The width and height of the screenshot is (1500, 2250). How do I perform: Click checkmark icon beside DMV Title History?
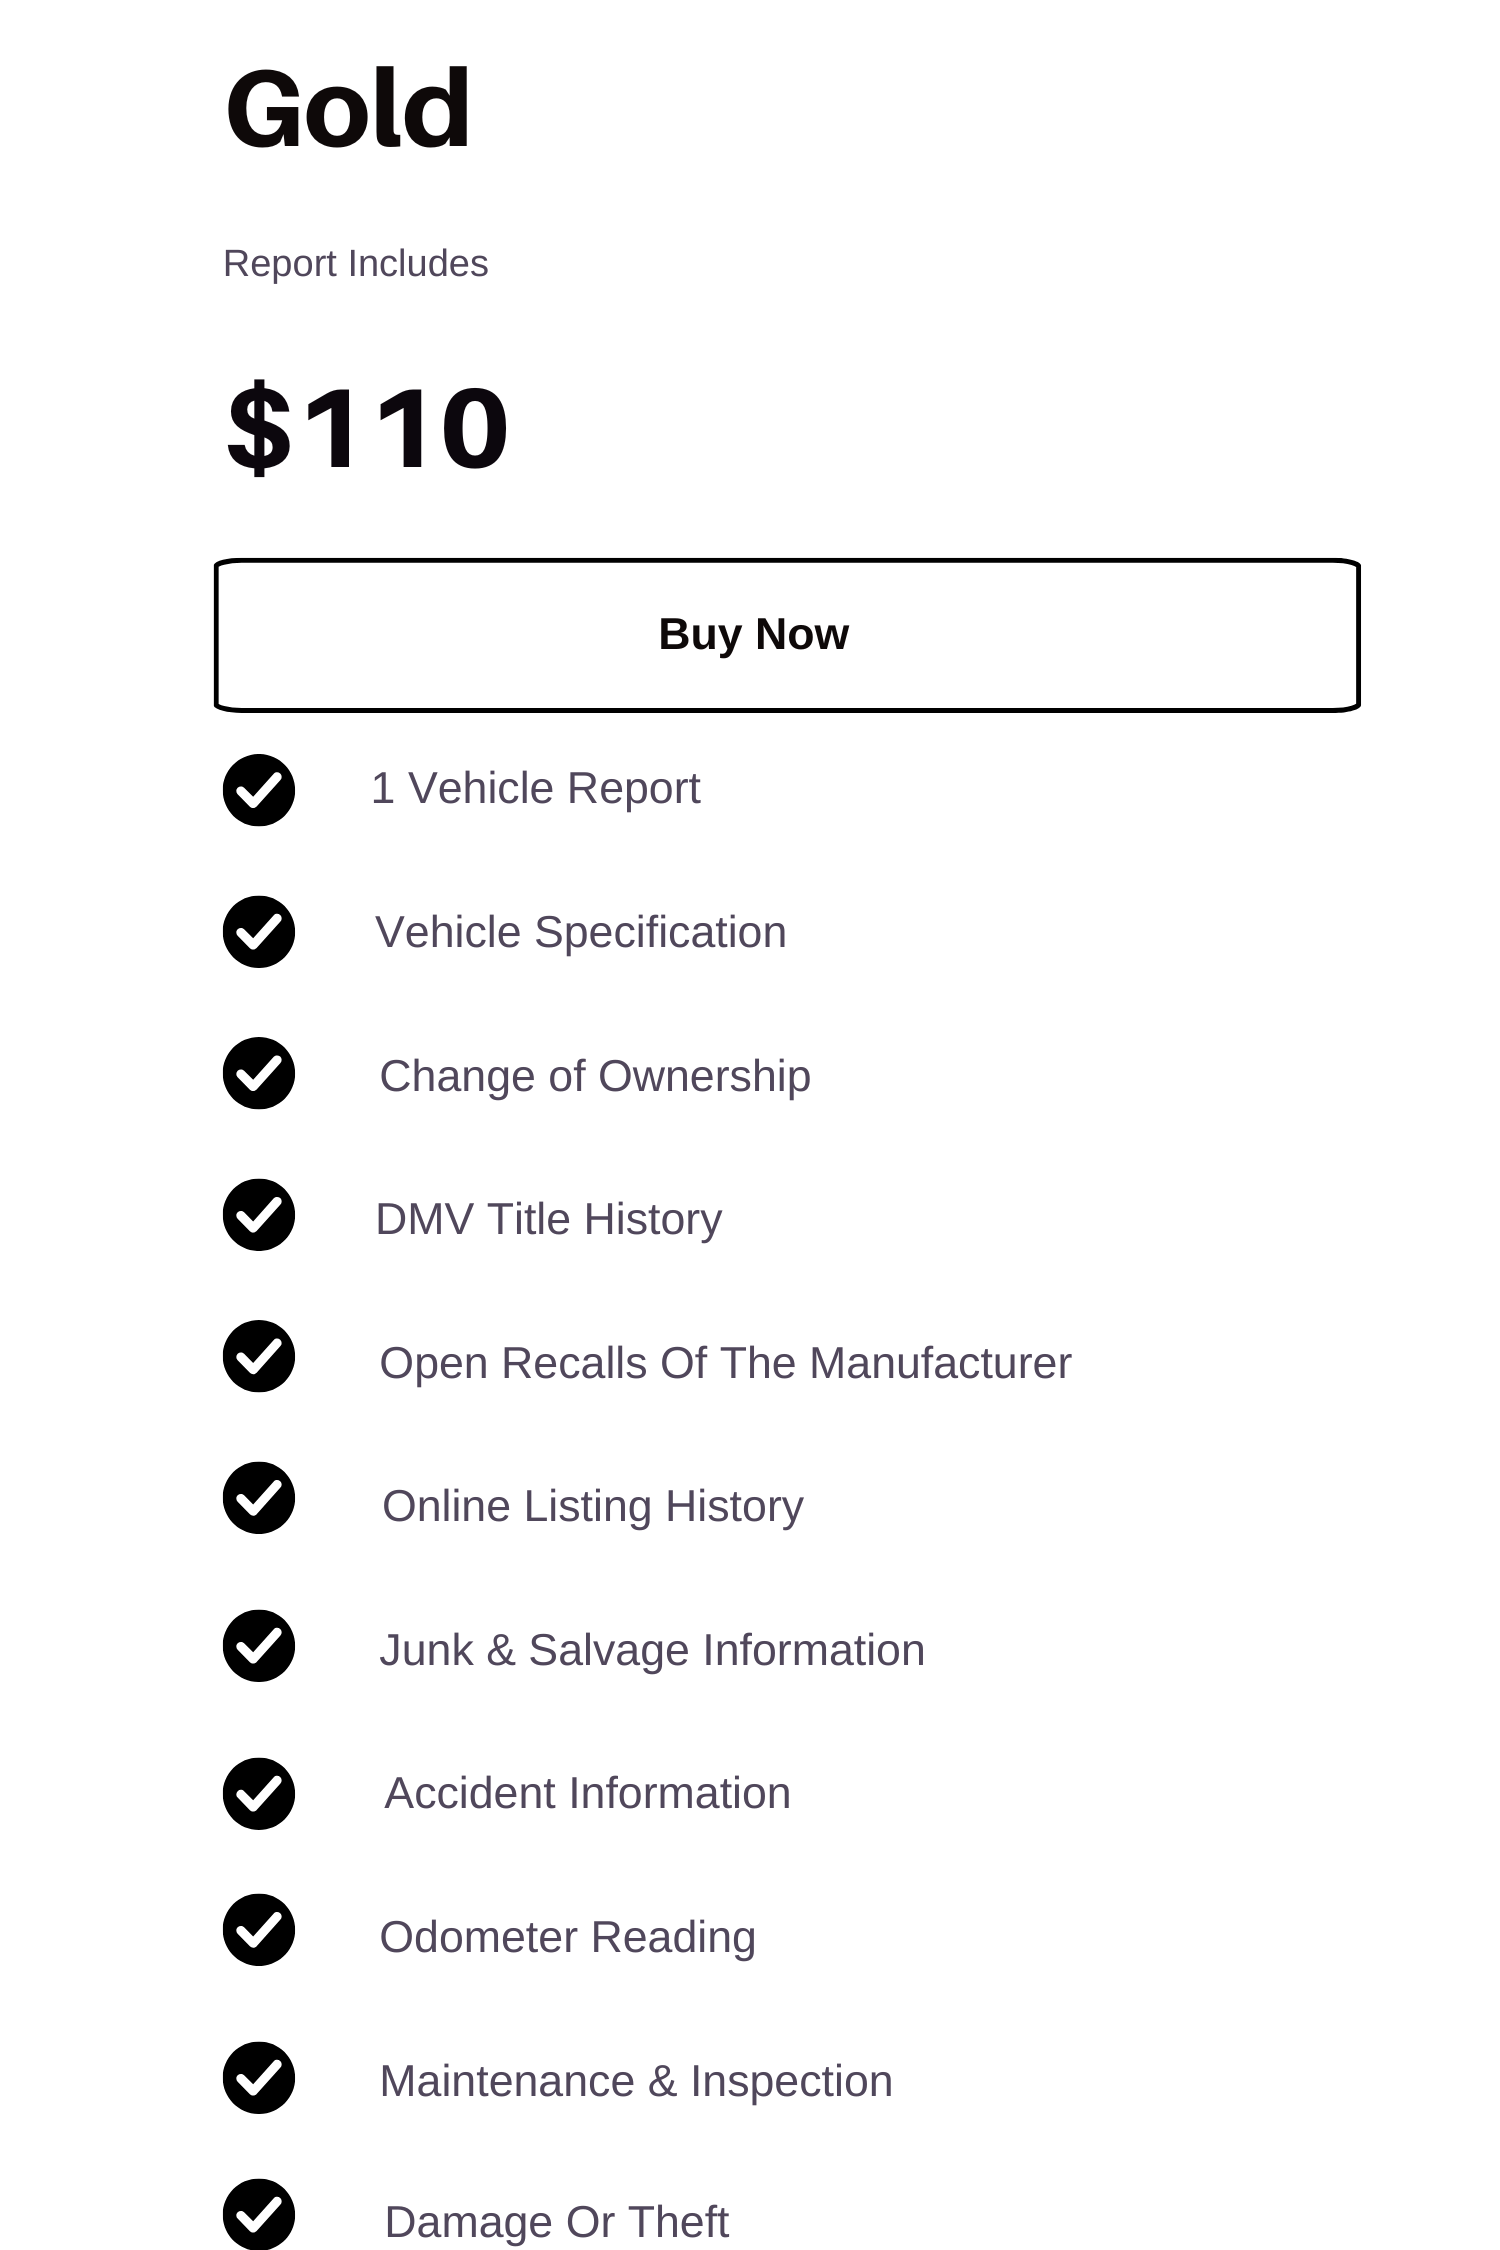259,1215
